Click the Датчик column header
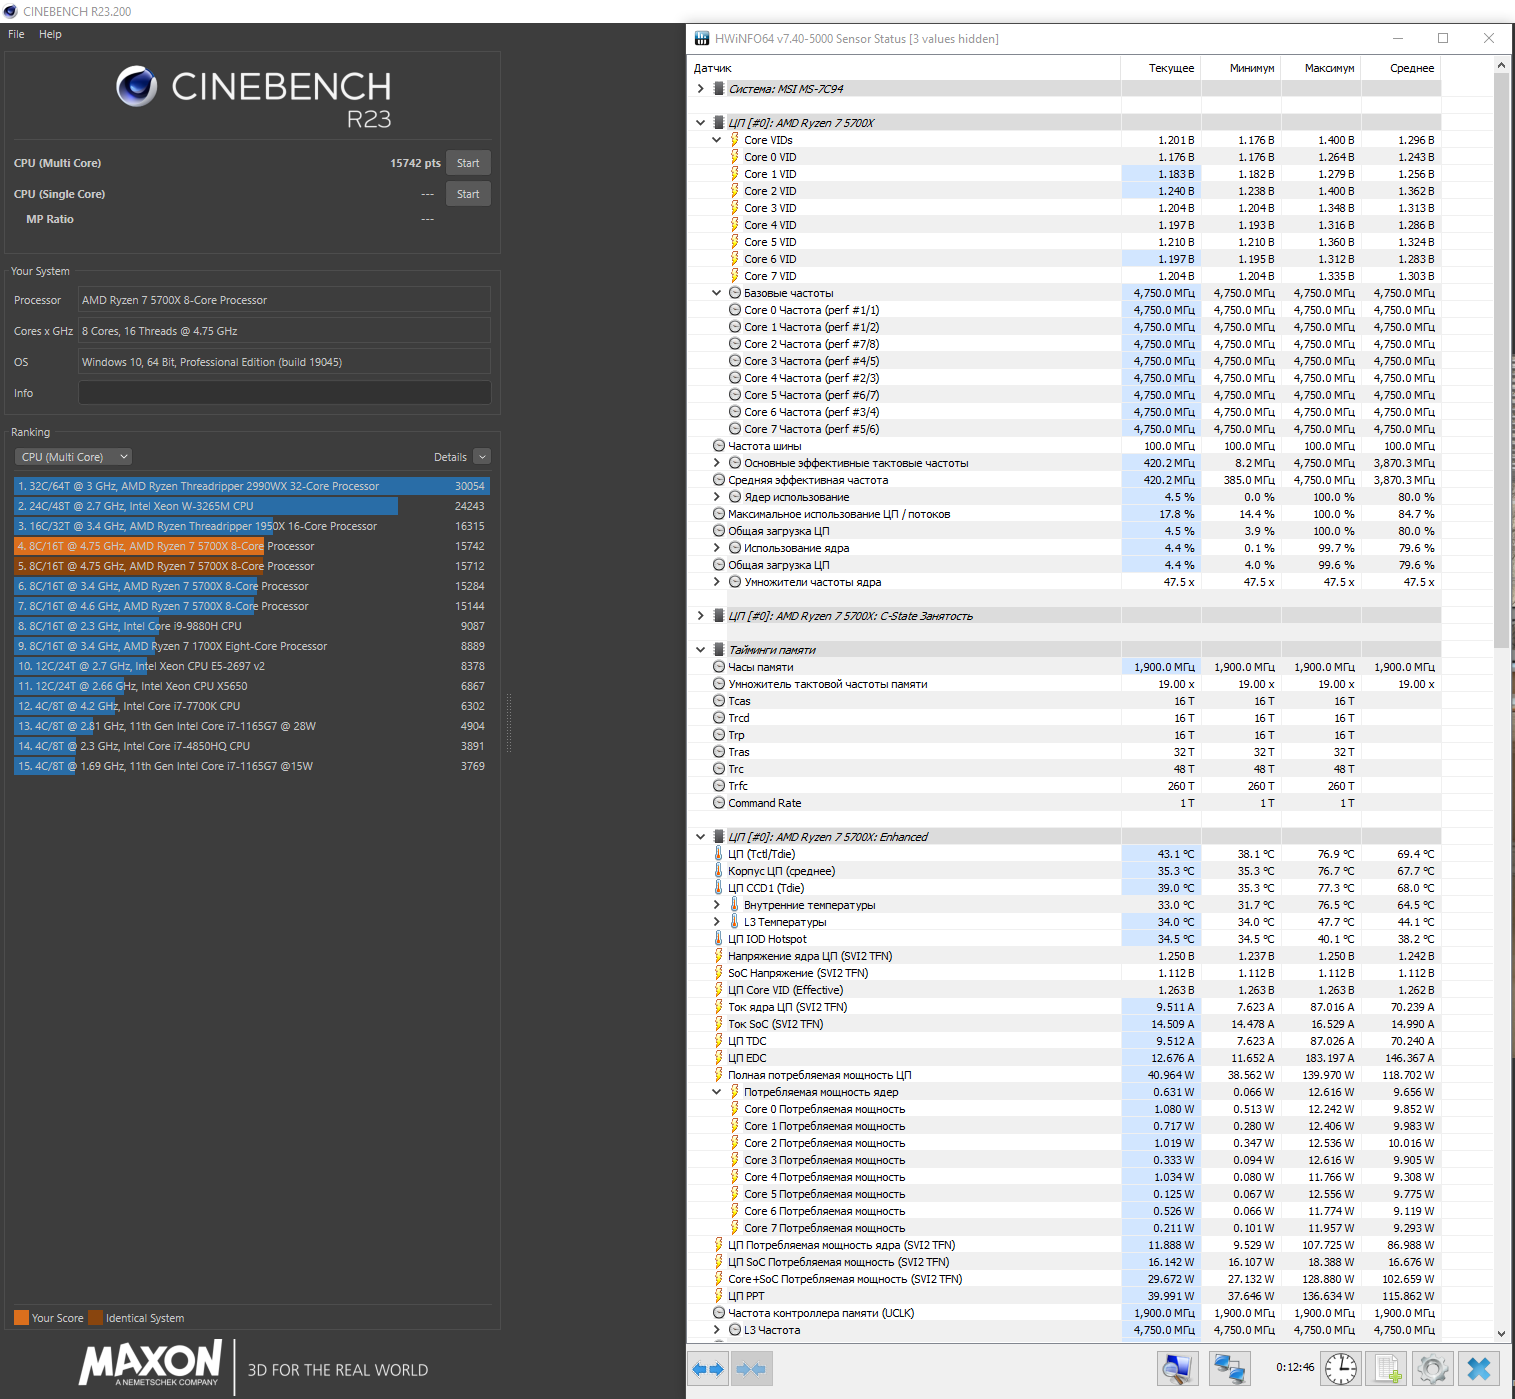Viewport: 1515px width, 1399px height. click(904, 68)
